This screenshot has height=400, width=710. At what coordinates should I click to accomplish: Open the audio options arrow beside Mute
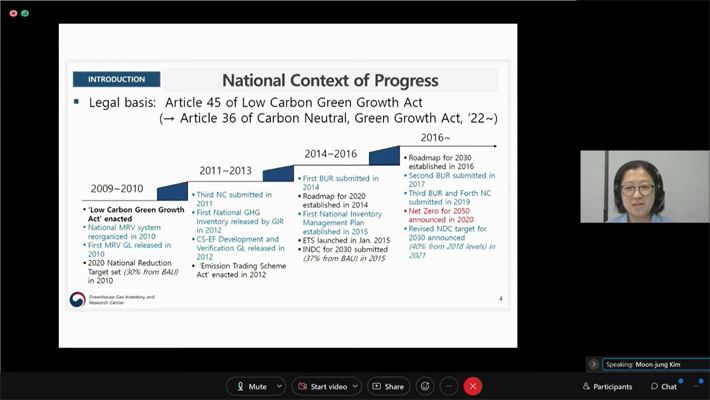279,386
